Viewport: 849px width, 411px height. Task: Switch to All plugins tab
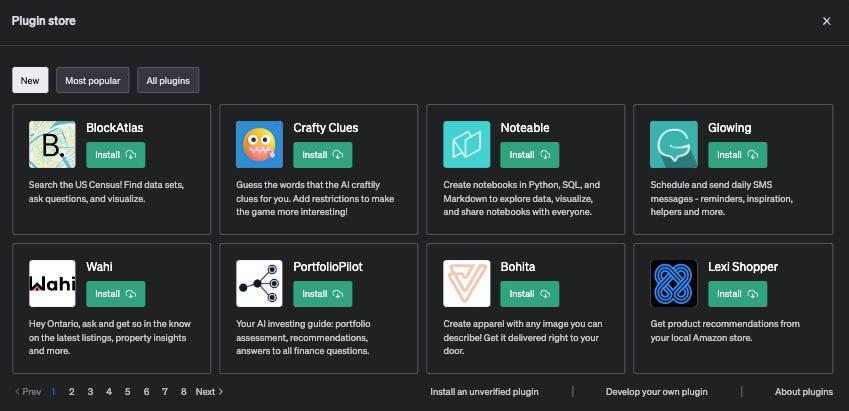click(x=168, y=80)
